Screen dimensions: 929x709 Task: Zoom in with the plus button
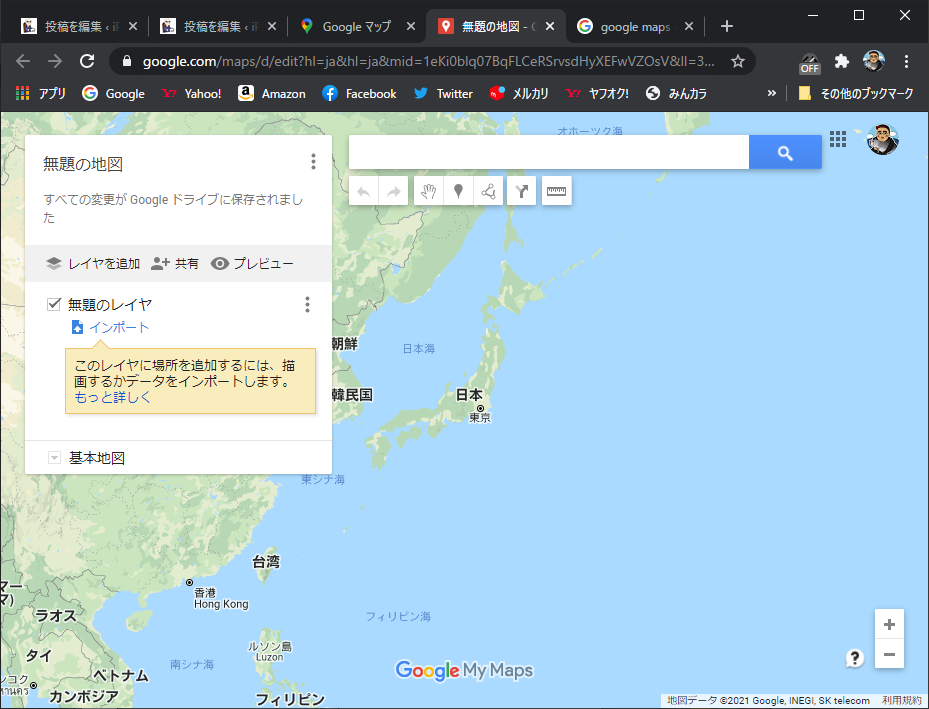889,624
